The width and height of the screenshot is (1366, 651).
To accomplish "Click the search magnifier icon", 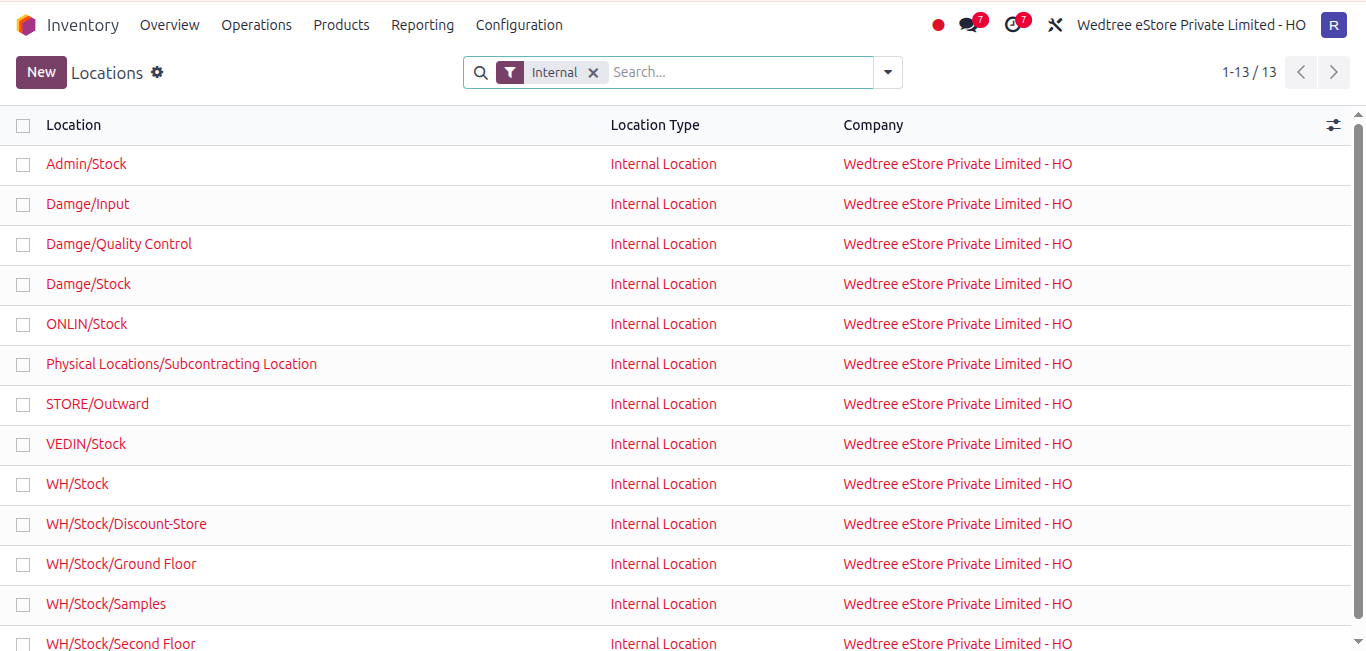I will point(481,72).
